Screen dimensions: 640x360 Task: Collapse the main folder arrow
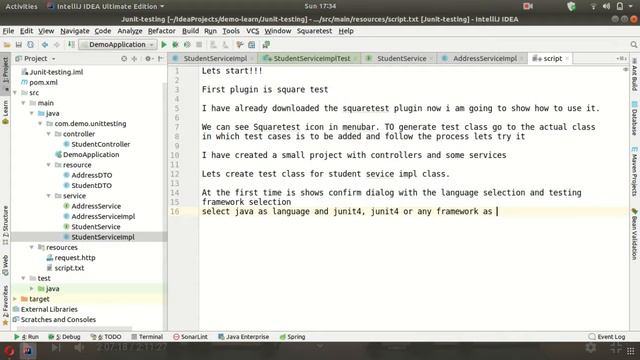(23, 103)
